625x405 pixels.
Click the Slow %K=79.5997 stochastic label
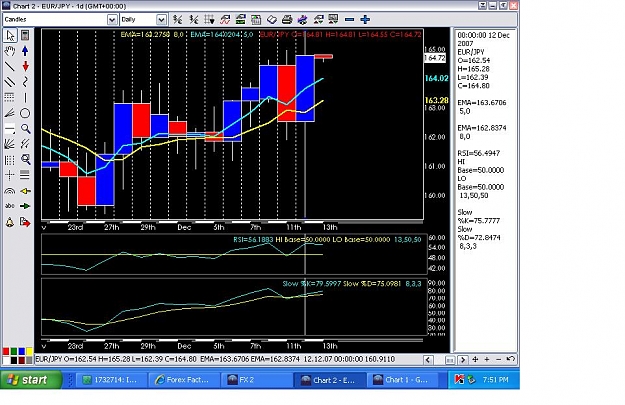click(312, 284)
